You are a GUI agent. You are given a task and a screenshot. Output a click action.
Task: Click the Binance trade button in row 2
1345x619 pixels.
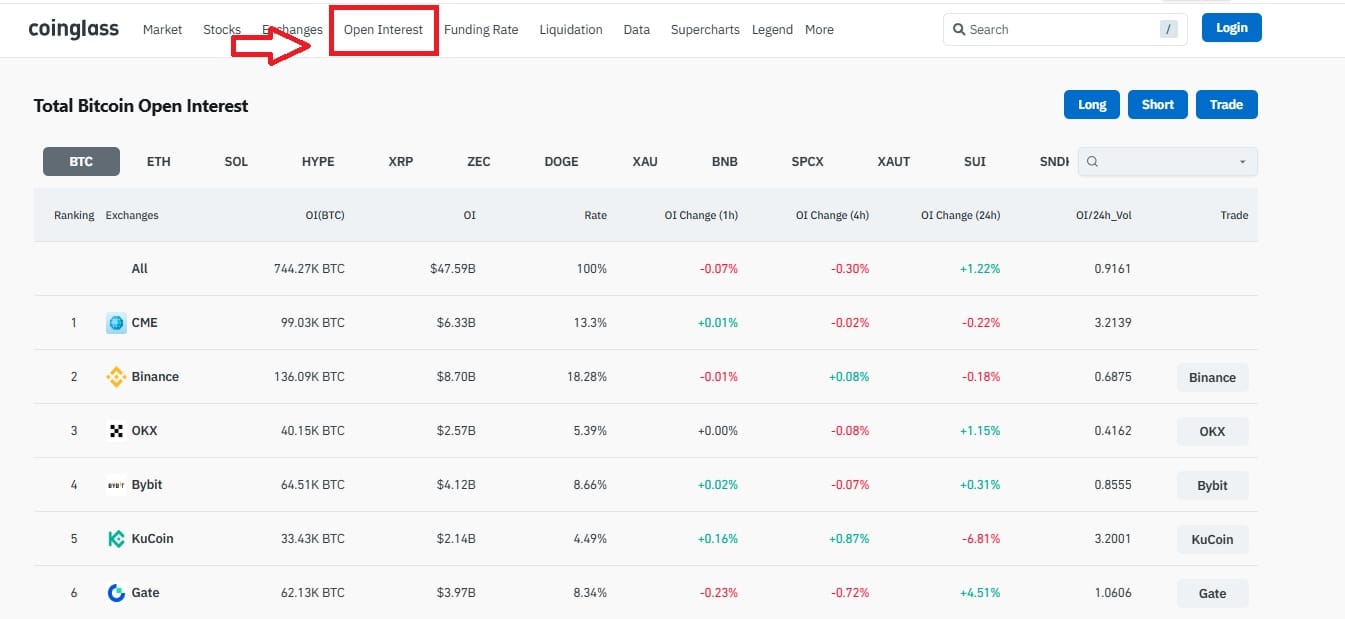(x=1212, y=378)
